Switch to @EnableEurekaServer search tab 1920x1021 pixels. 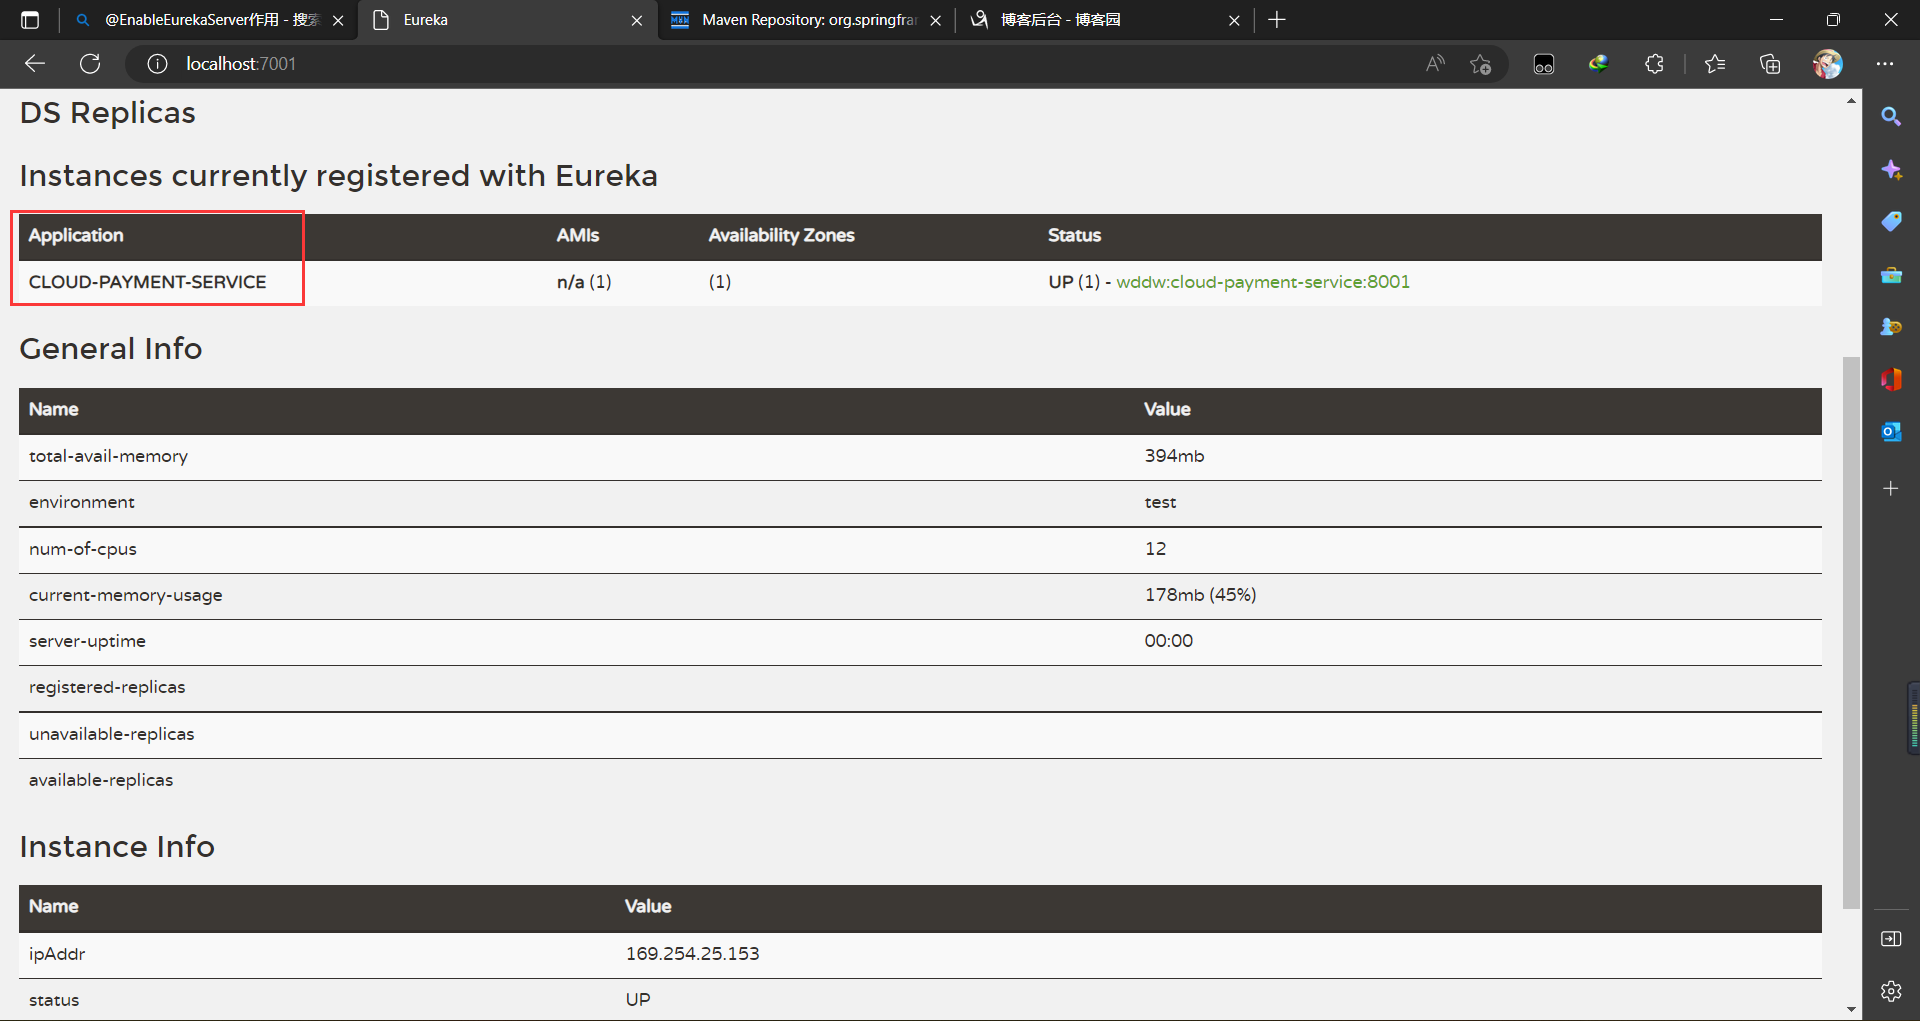(210, 20)
